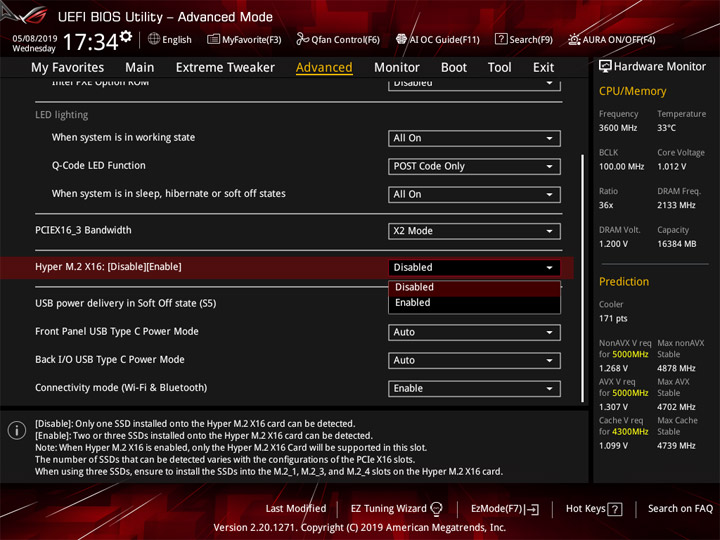This screenshot has height=540, width=720.
Task: Open working state LED dropdown
Action: [x=474, y=138]
